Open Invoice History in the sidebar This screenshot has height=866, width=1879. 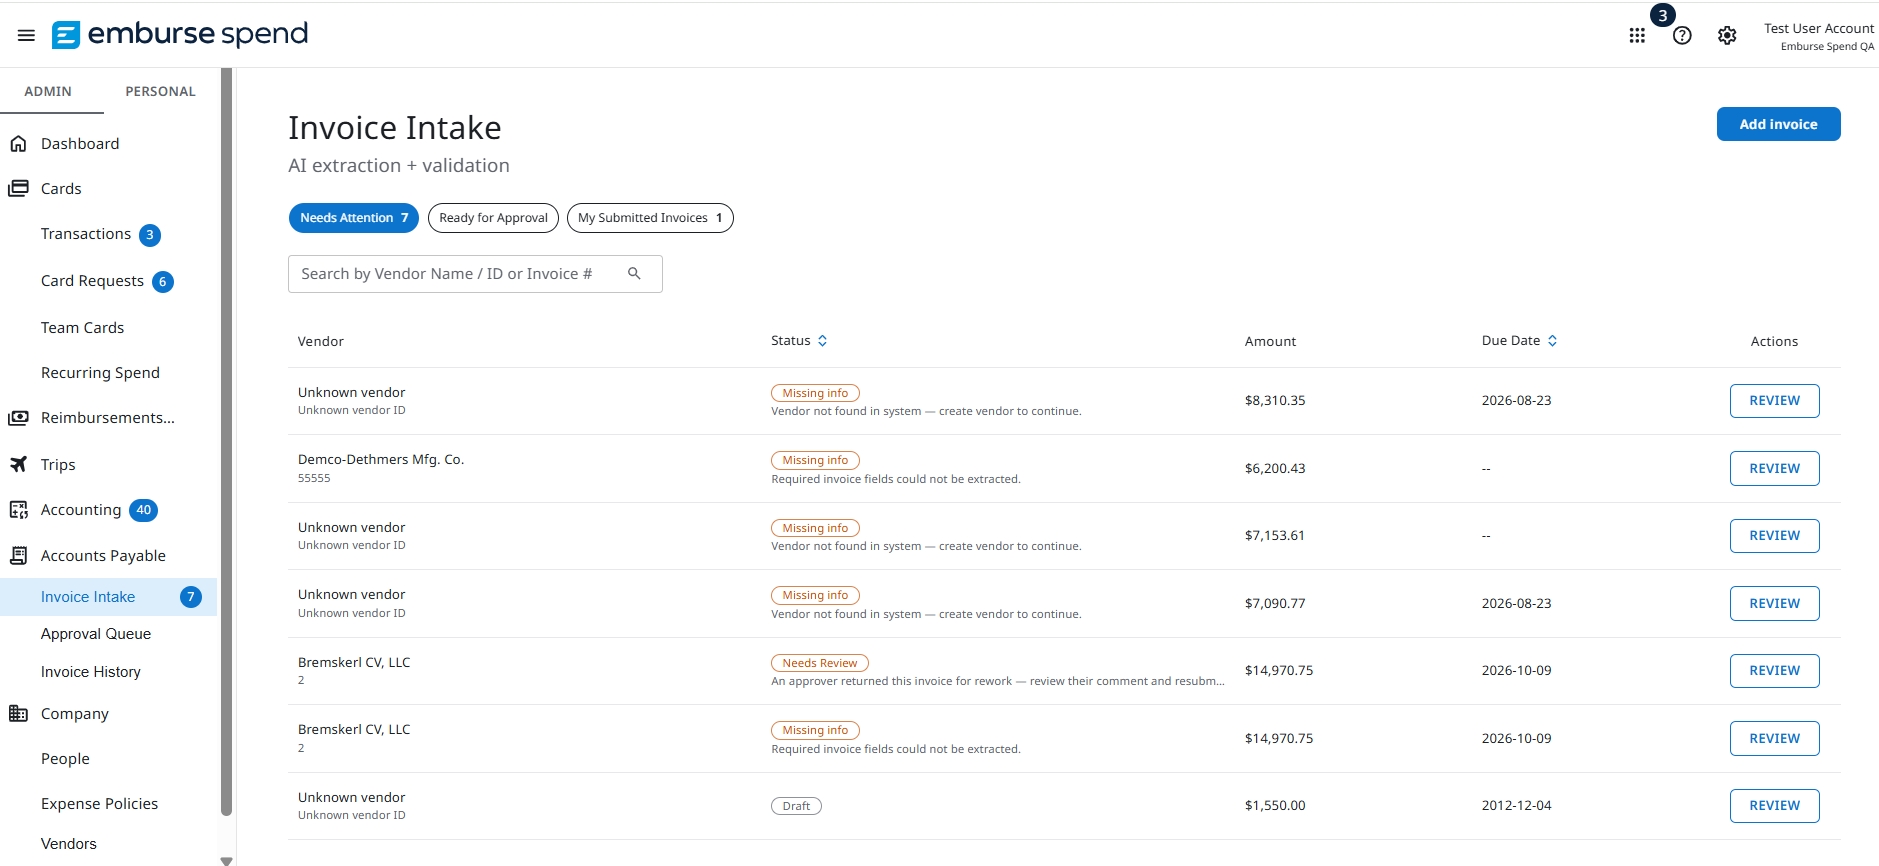click(91, 672)
